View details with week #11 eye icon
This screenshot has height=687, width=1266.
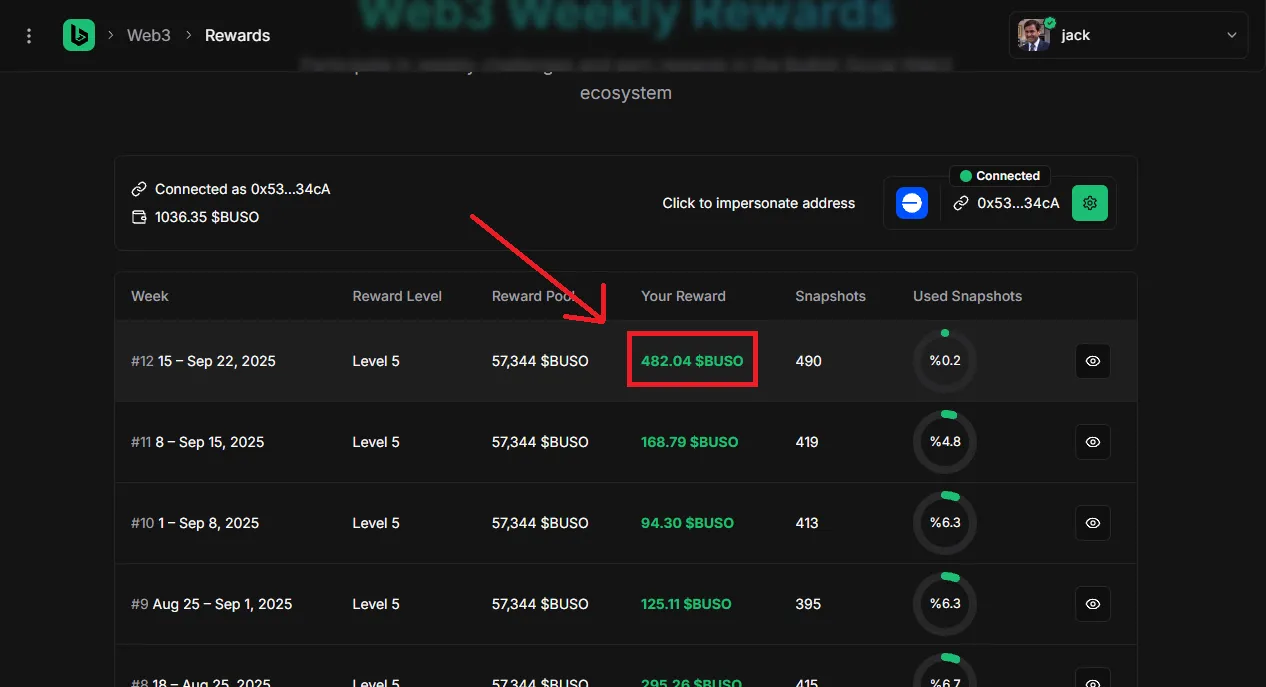coord(1093,442)
